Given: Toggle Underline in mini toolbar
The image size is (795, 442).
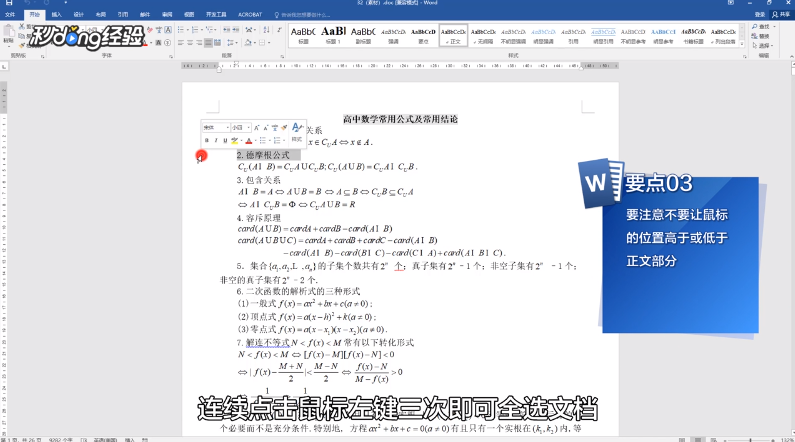Looking at the screenshot, I should point(225,140).
